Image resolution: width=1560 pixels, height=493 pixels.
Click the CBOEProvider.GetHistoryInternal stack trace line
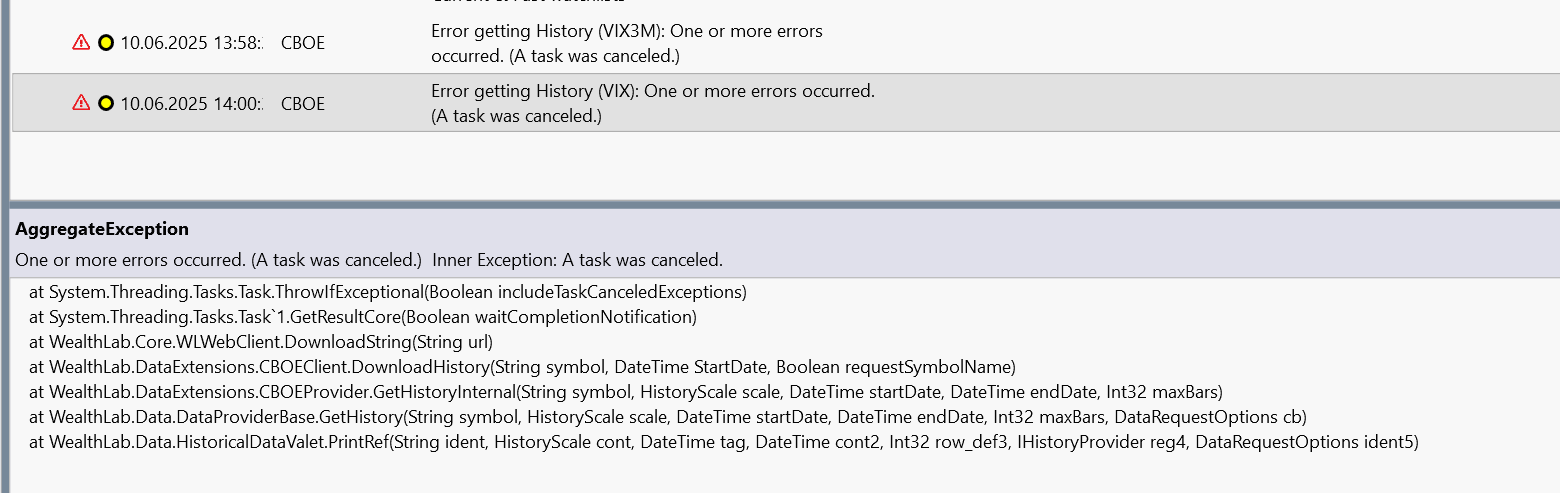(625, 391)
